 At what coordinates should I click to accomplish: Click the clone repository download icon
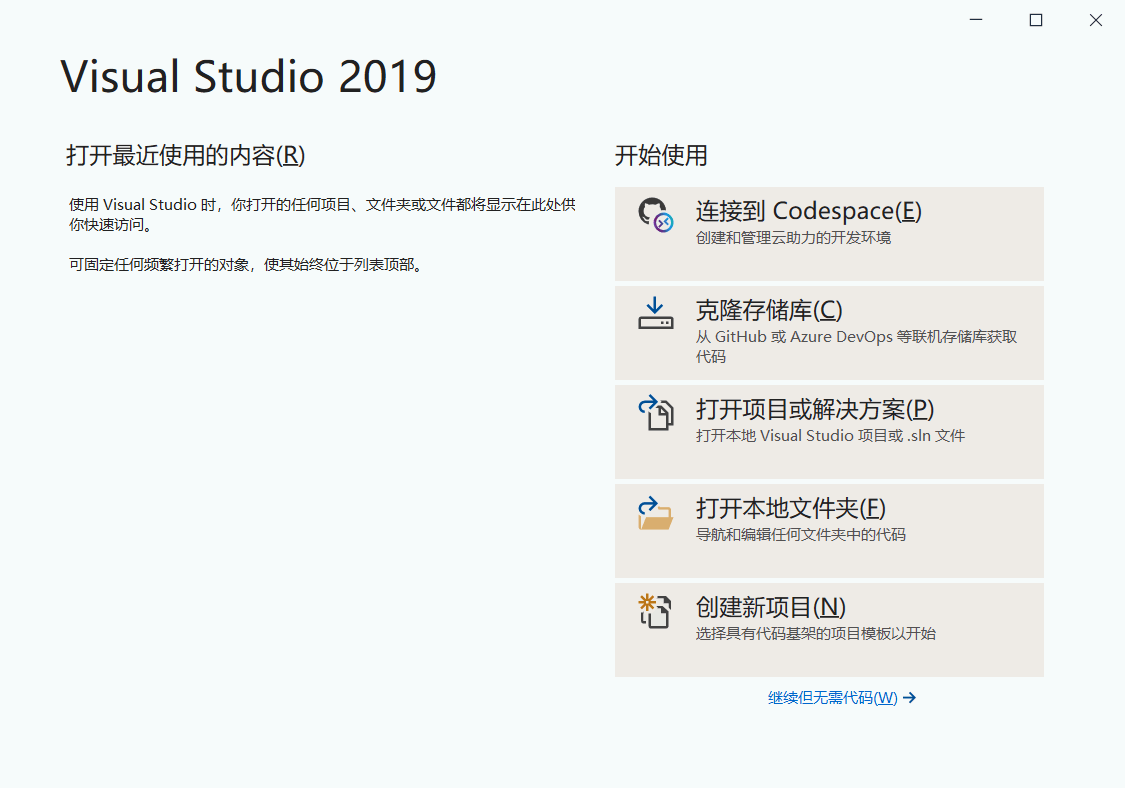pyautogui.click(x=656, y=313)
